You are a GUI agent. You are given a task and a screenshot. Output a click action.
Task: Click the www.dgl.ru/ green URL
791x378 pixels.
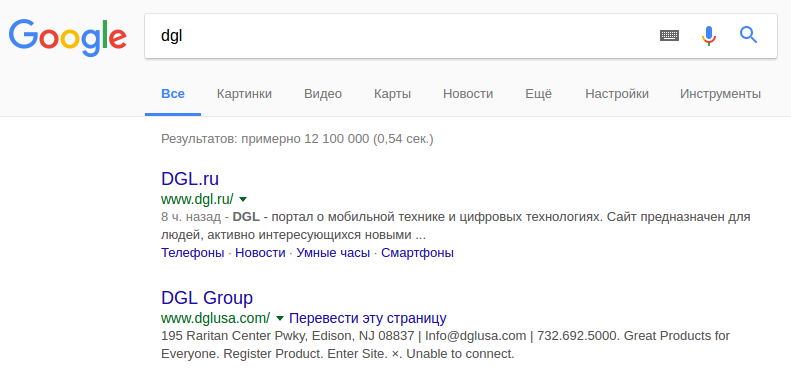197,199
